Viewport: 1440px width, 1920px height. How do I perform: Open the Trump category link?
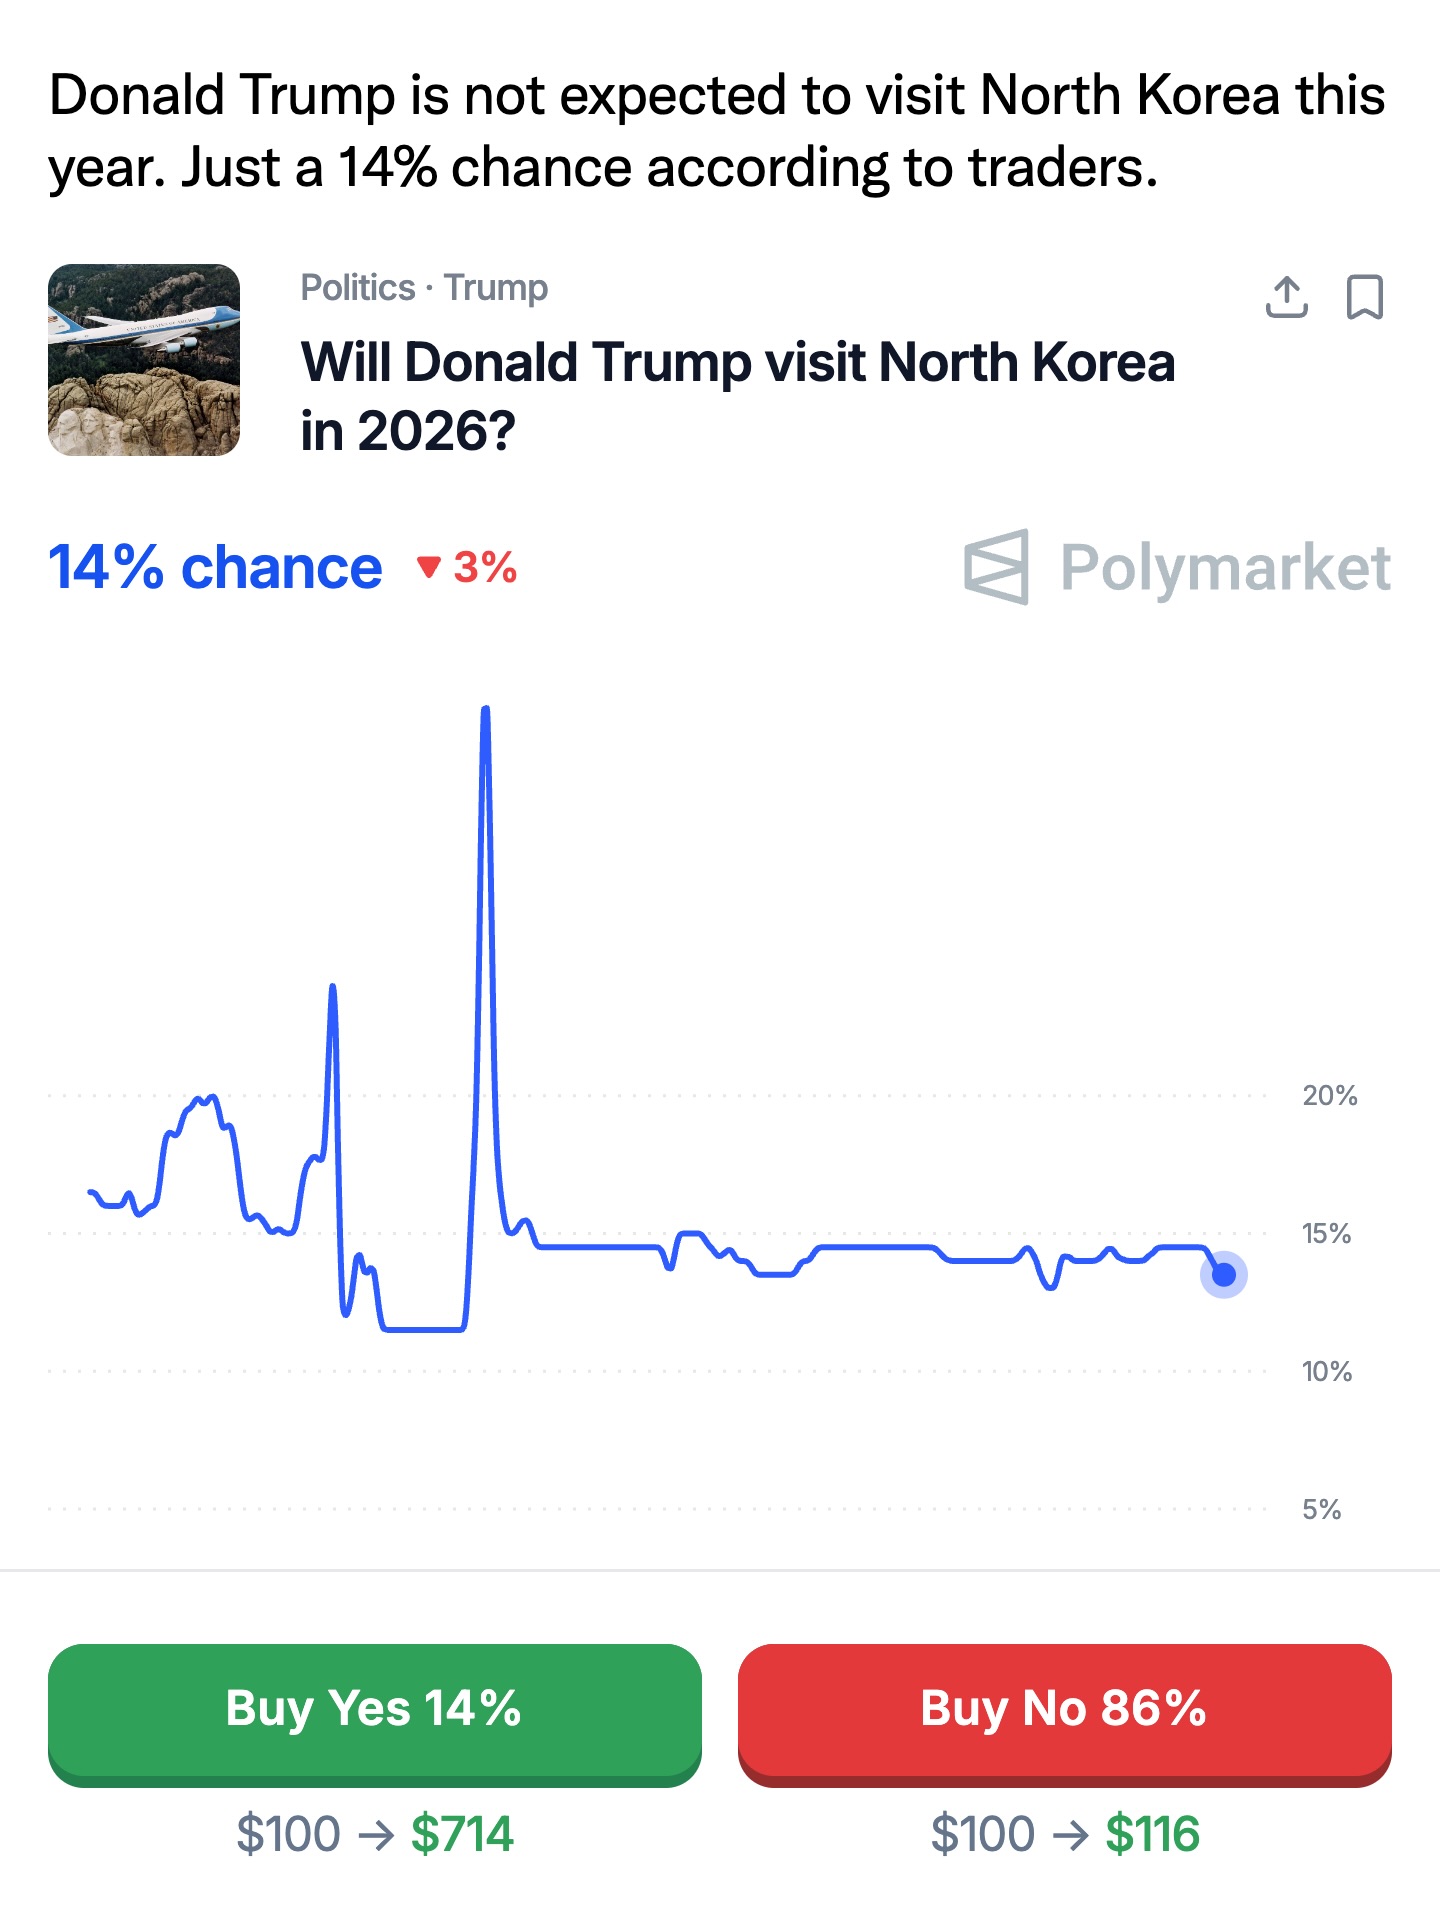coord(496,288)
